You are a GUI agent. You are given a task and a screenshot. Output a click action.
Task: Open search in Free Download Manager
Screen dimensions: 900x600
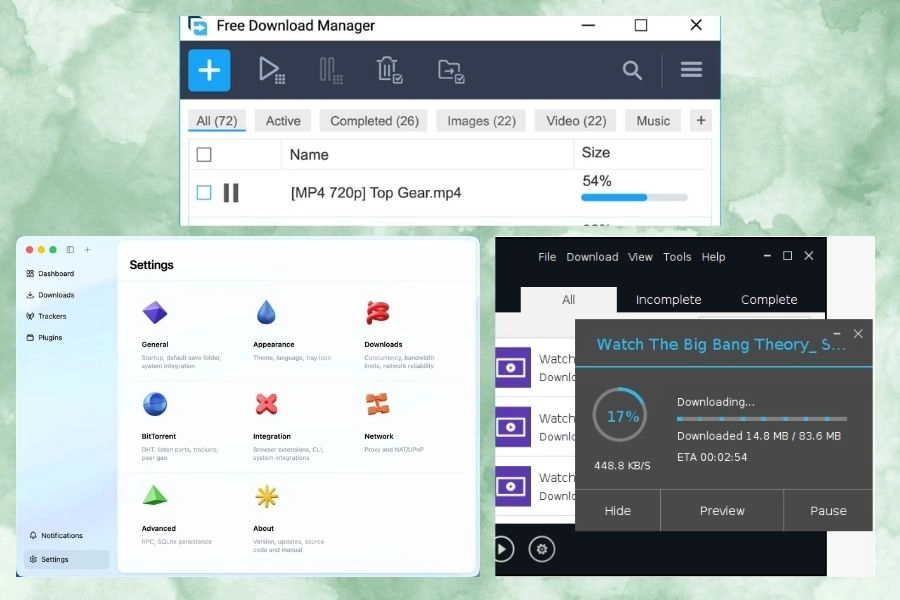point(632,71)
